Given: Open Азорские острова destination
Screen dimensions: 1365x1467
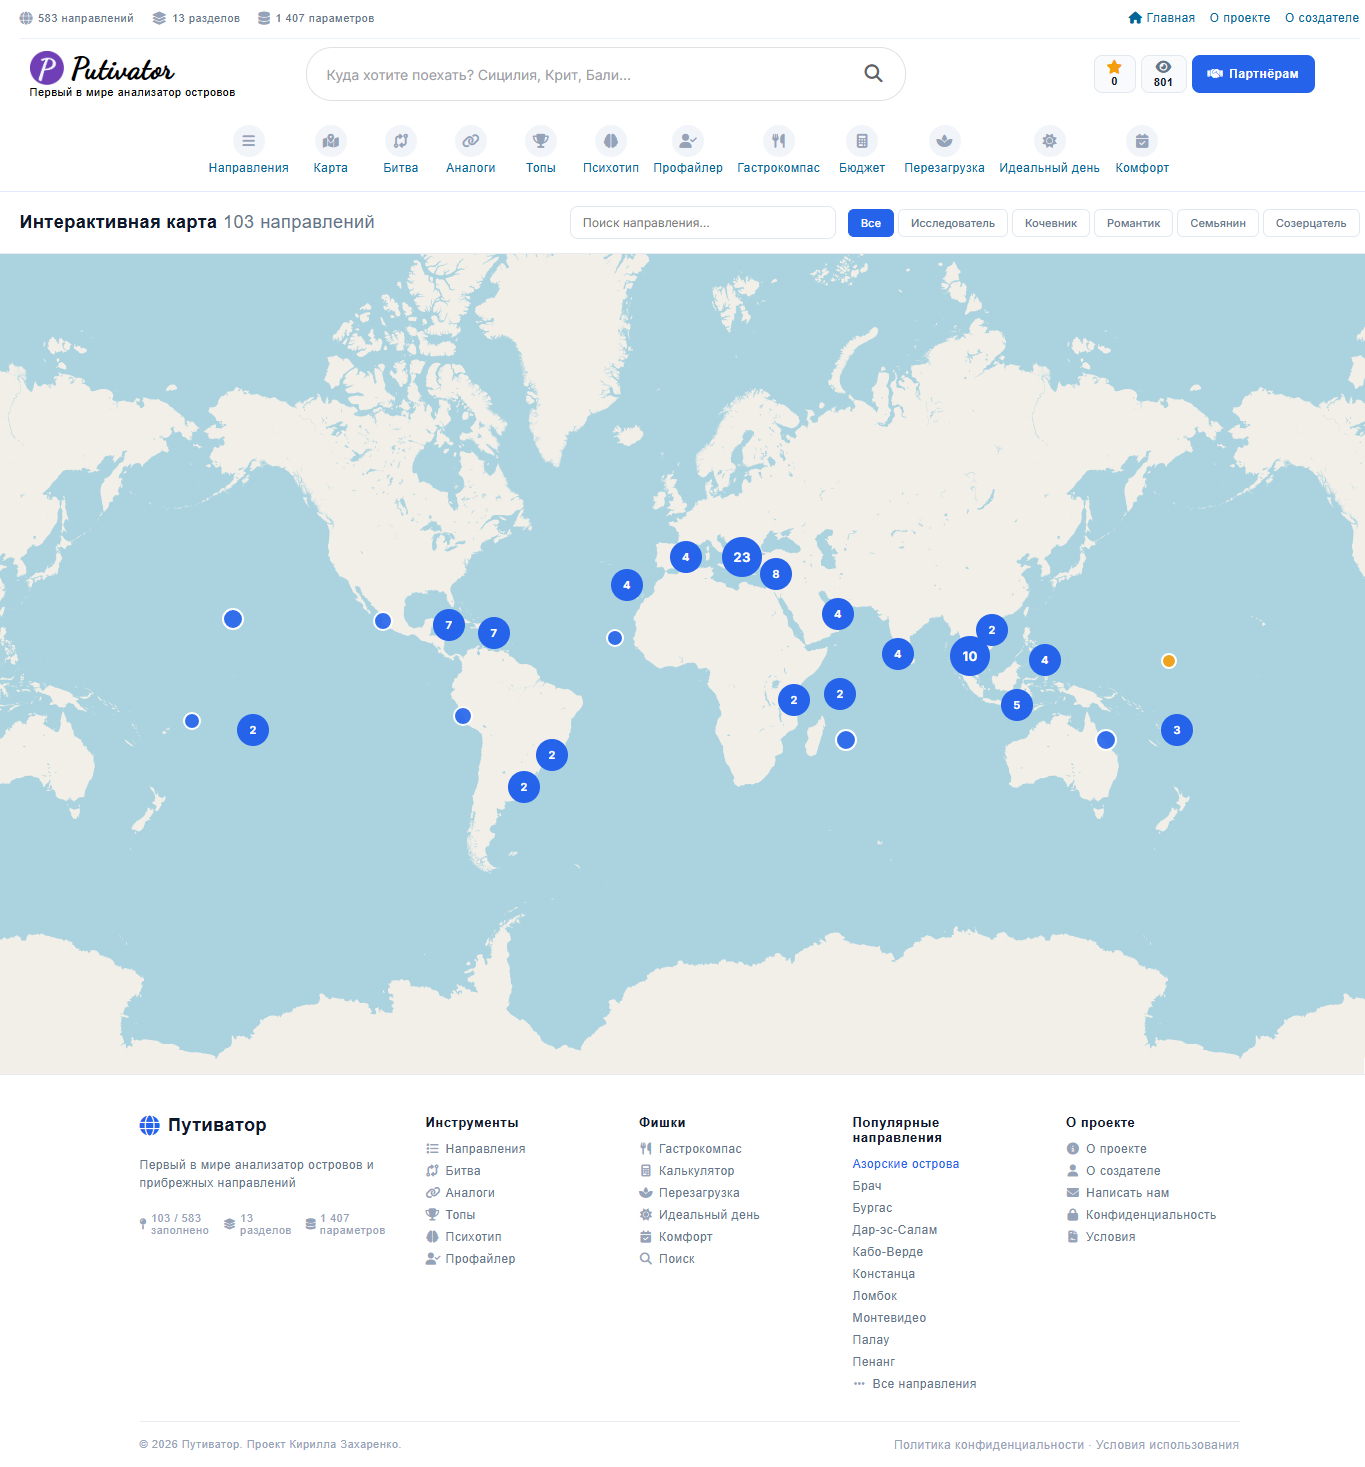Looking at the screenshot, I should pyautogui.click(x=906, y=1164).
